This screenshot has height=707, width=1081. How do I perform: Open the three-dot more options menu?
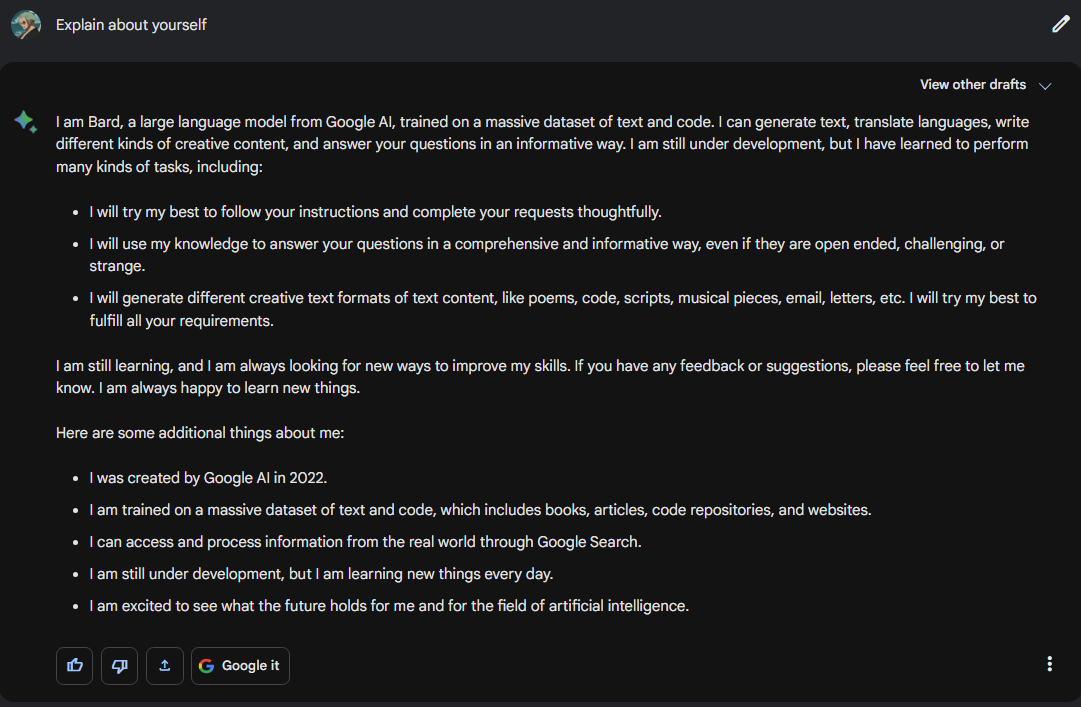tap(1049, 664)
